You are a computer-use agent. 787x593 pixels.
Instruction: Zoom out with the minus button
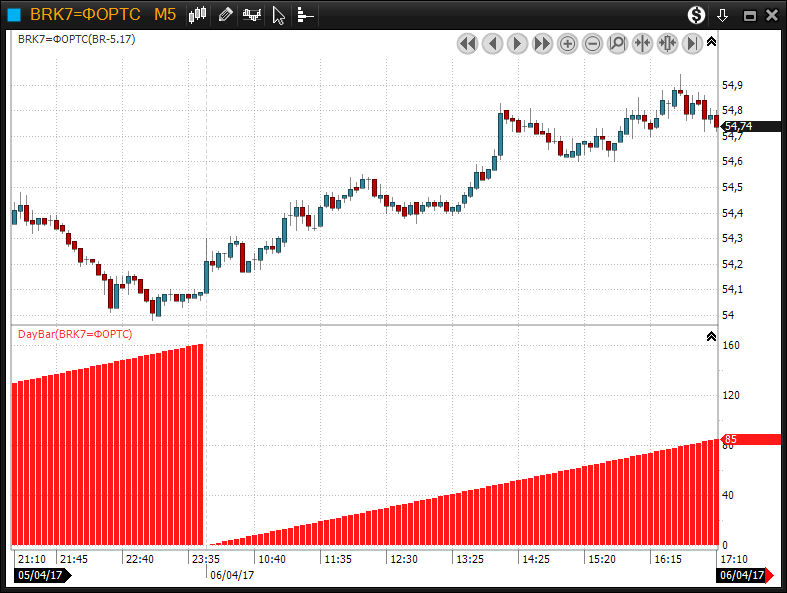592,43
